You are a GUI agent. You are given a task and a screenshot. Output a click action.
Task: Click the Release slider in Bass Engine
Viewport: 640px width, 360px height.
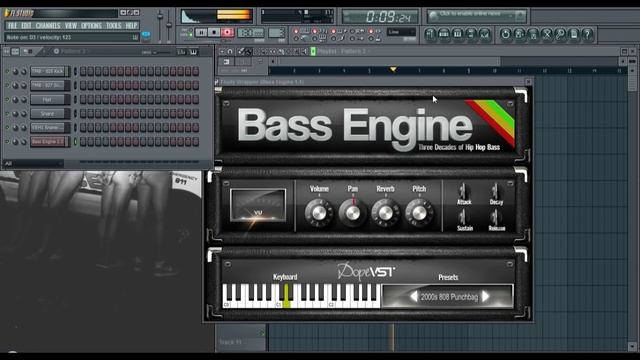click(495, 217)
